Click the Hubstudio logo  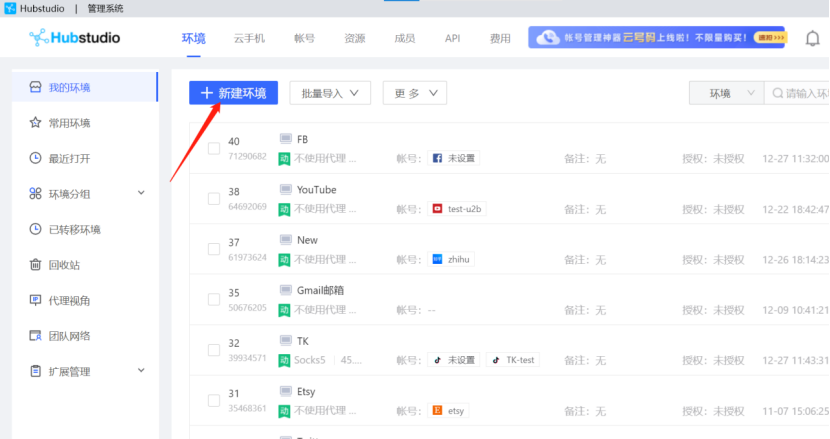[x=75, y=38]
